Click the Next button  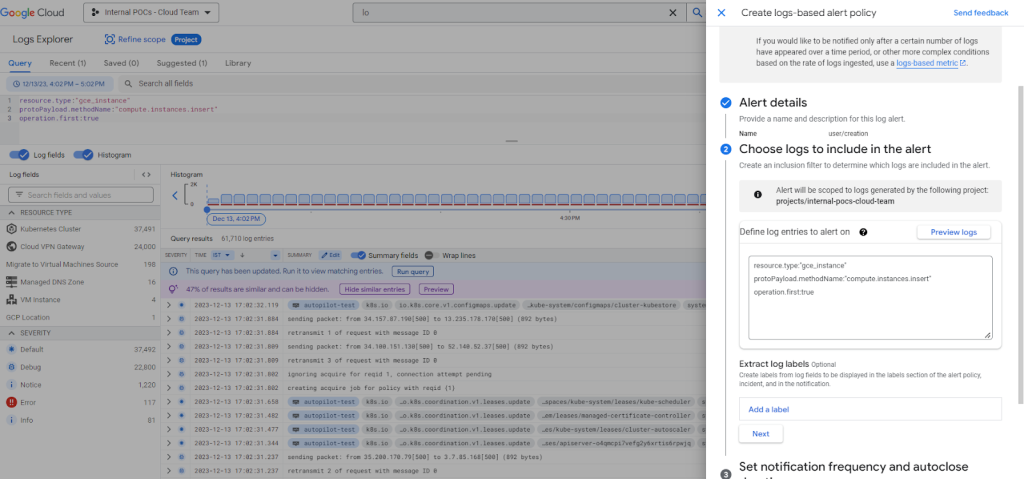761,433
